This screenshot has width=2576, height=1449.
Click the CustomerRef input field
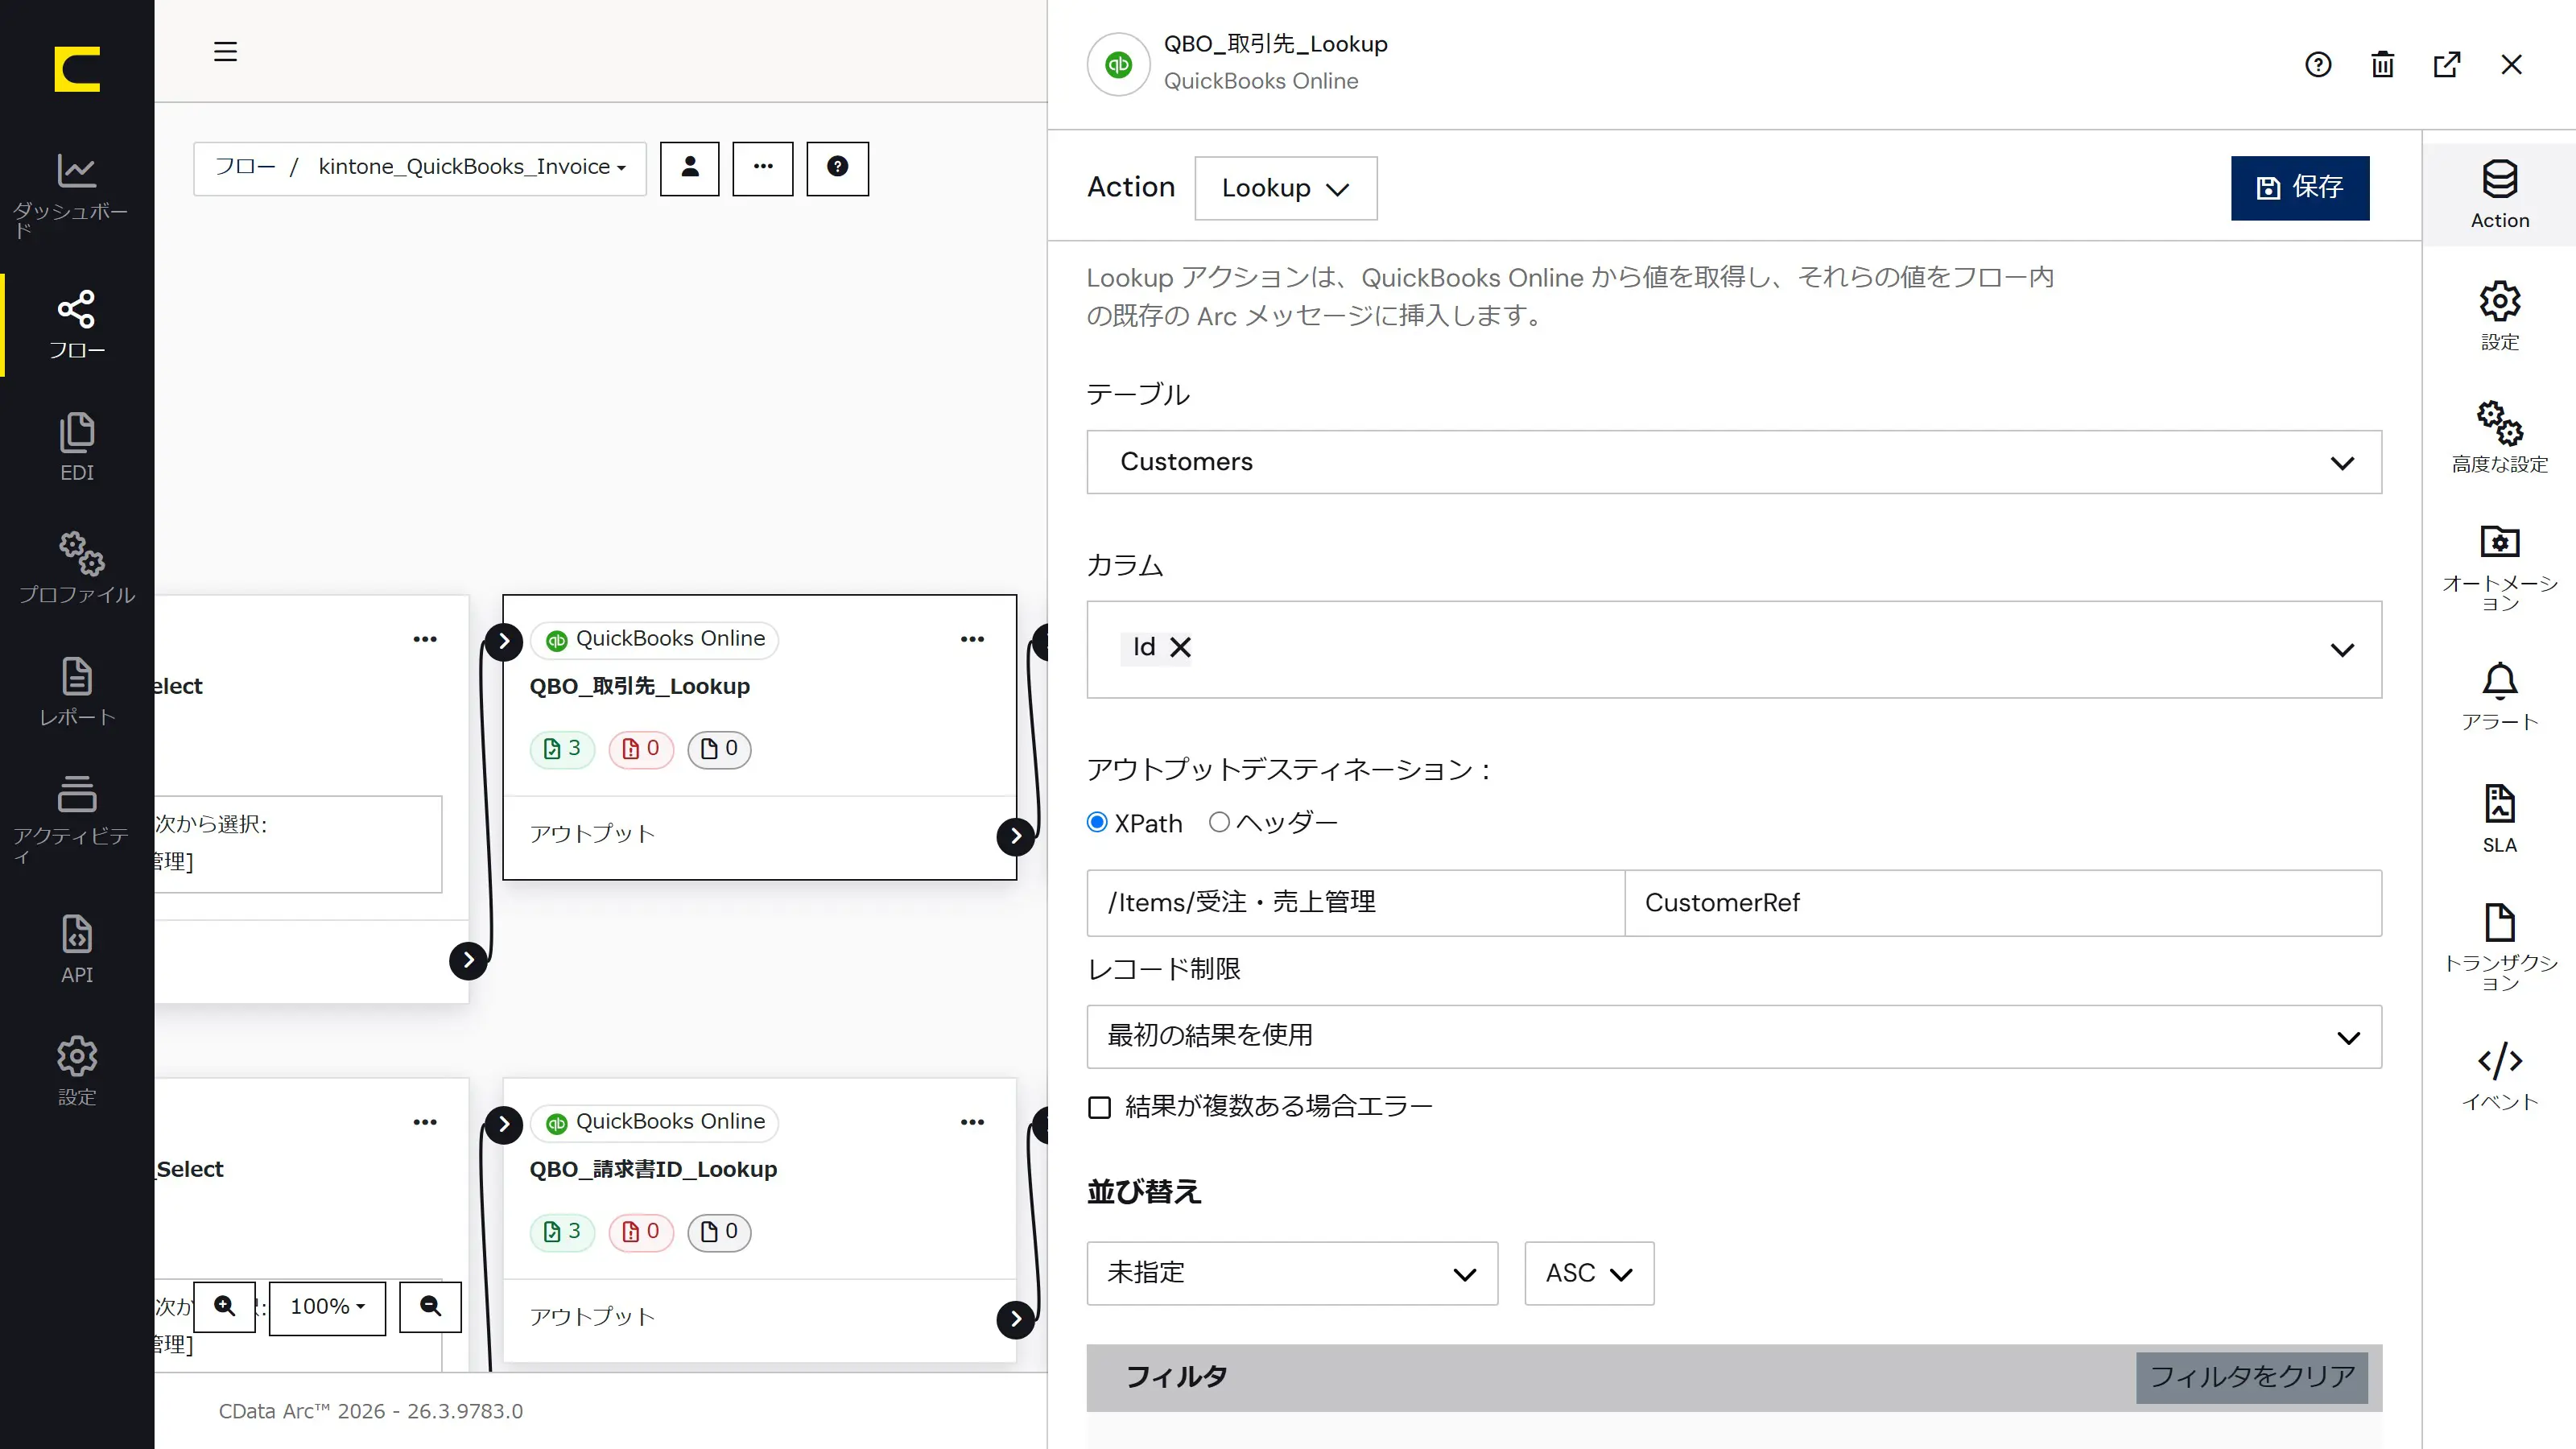coord(2003,903)
